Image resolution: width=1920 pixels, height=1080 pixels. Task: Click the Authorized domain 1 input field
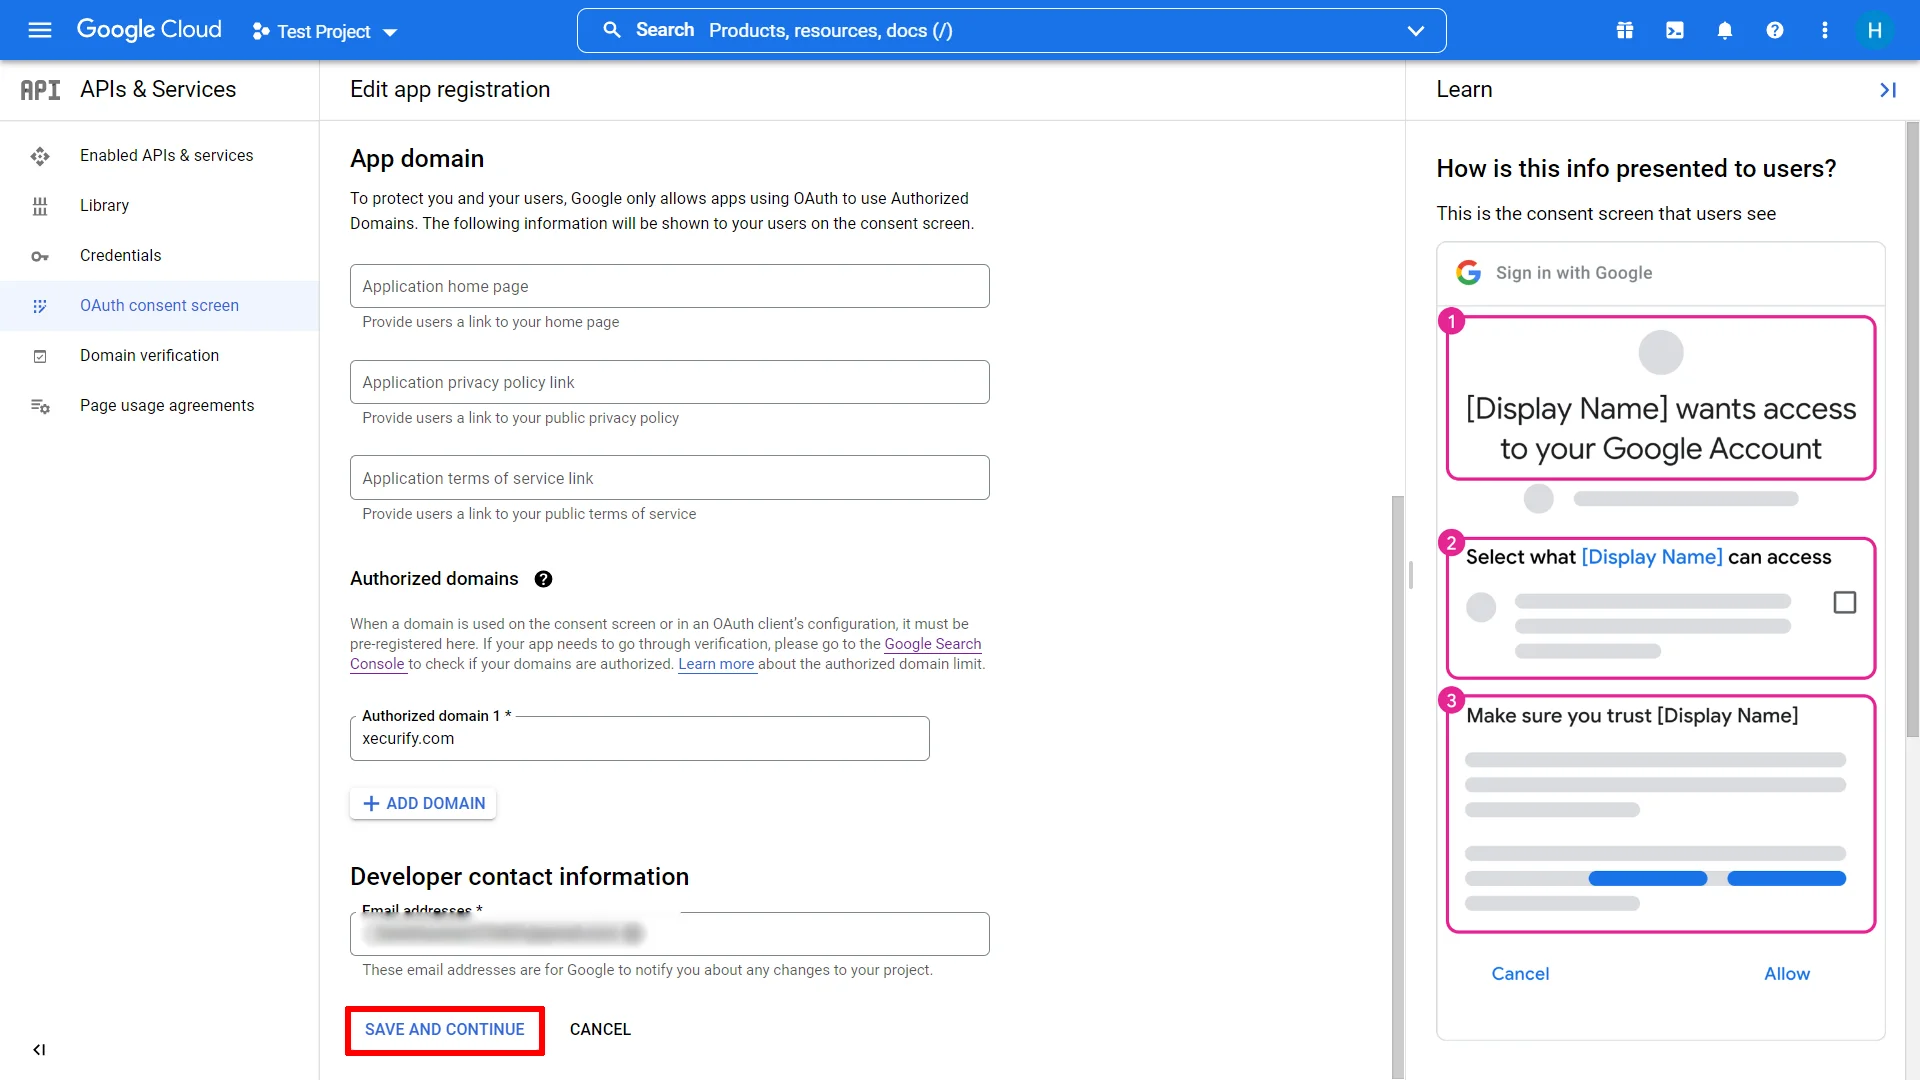pyautogui.click(x=640, y=737)
